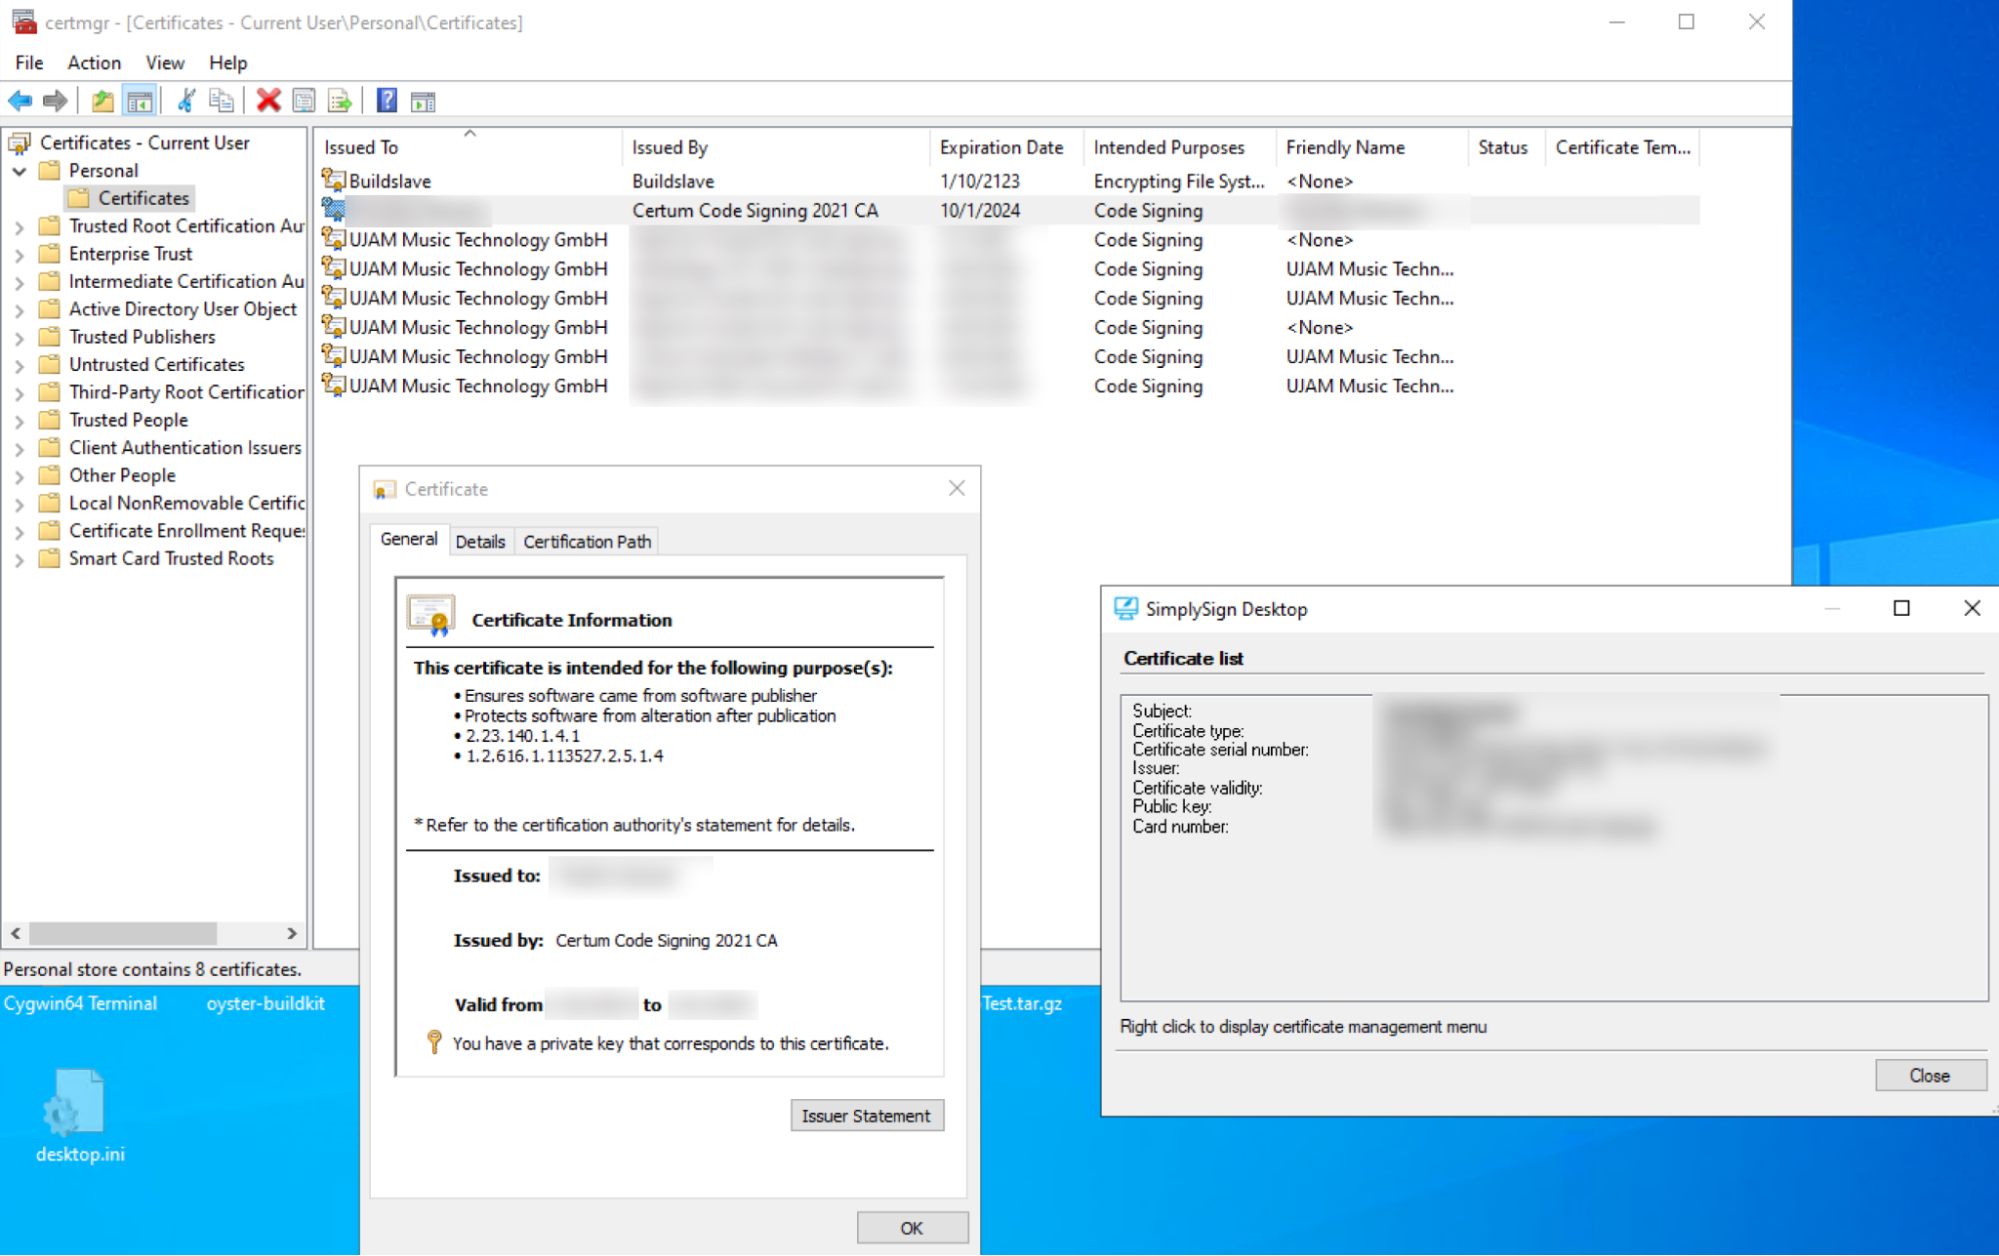
Task: Expand Intermediate Certification Authorities node
Action: (19, 282)
